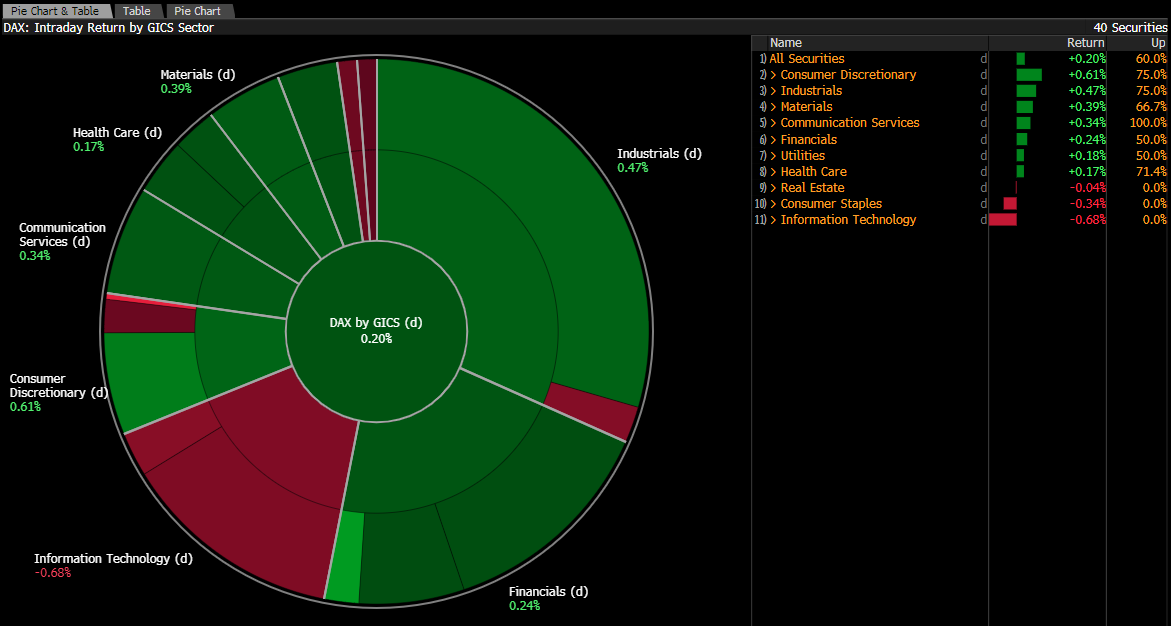The image size is (1171, 626).
Task: Expand the Health Care row chevron
Action: [774, 172]
